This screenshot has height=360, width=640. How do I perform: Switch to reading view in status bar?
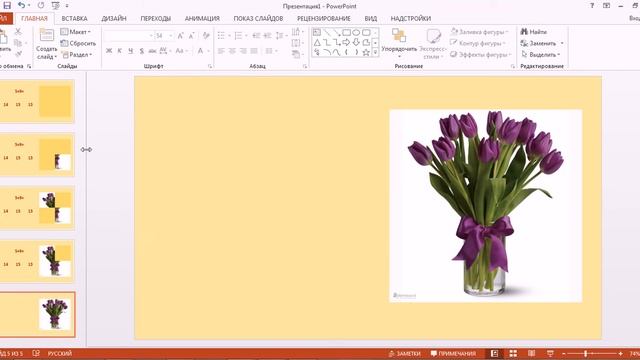click(531, 353)
